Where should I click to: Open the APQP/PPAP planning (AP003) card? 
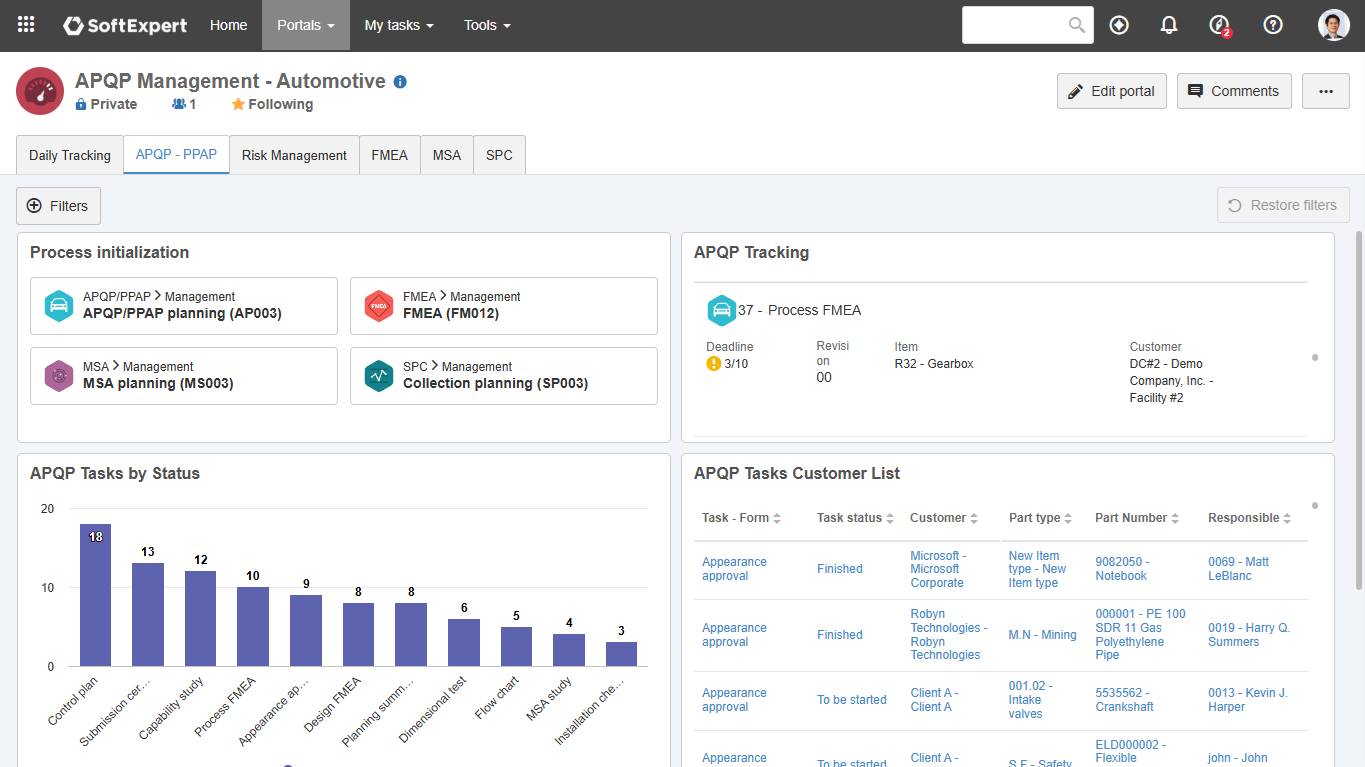(x=184, y=306)
